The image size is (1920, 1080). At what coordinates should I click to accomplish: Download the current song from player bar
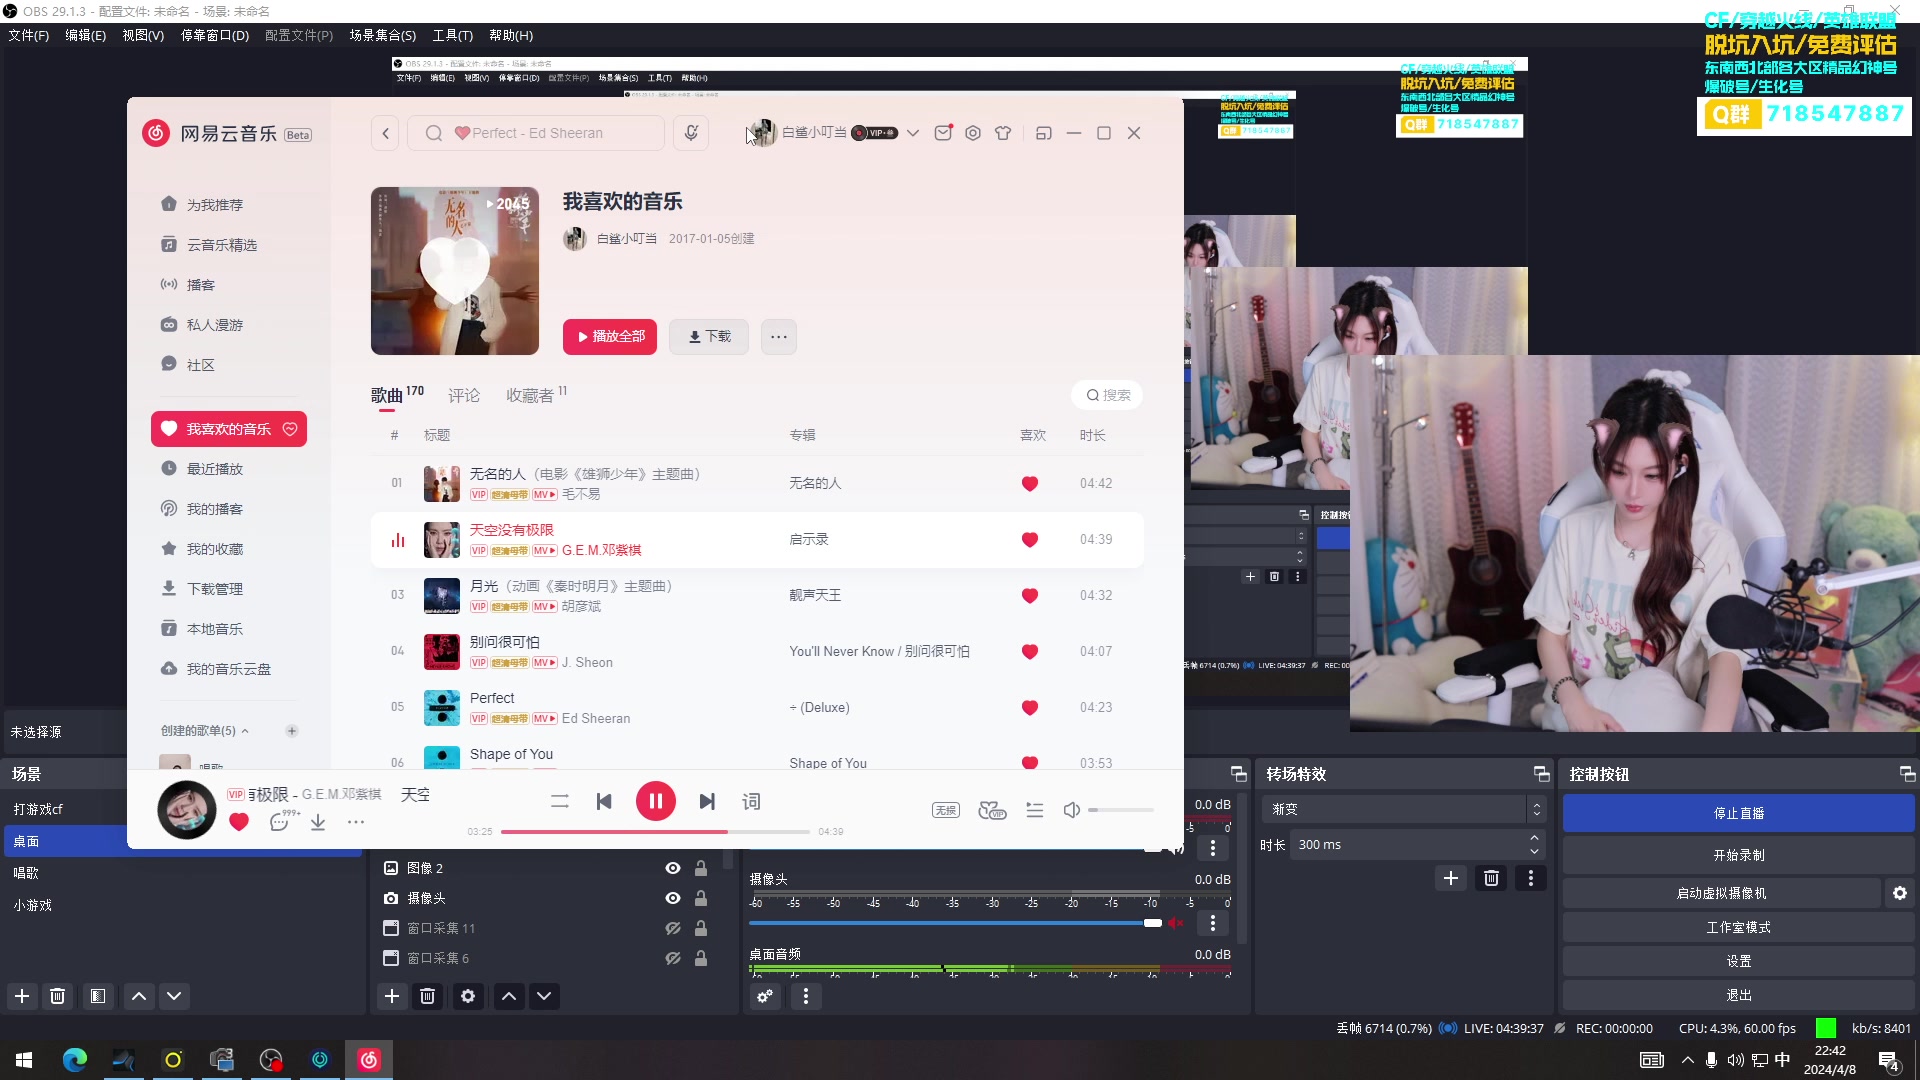[318, 822]
